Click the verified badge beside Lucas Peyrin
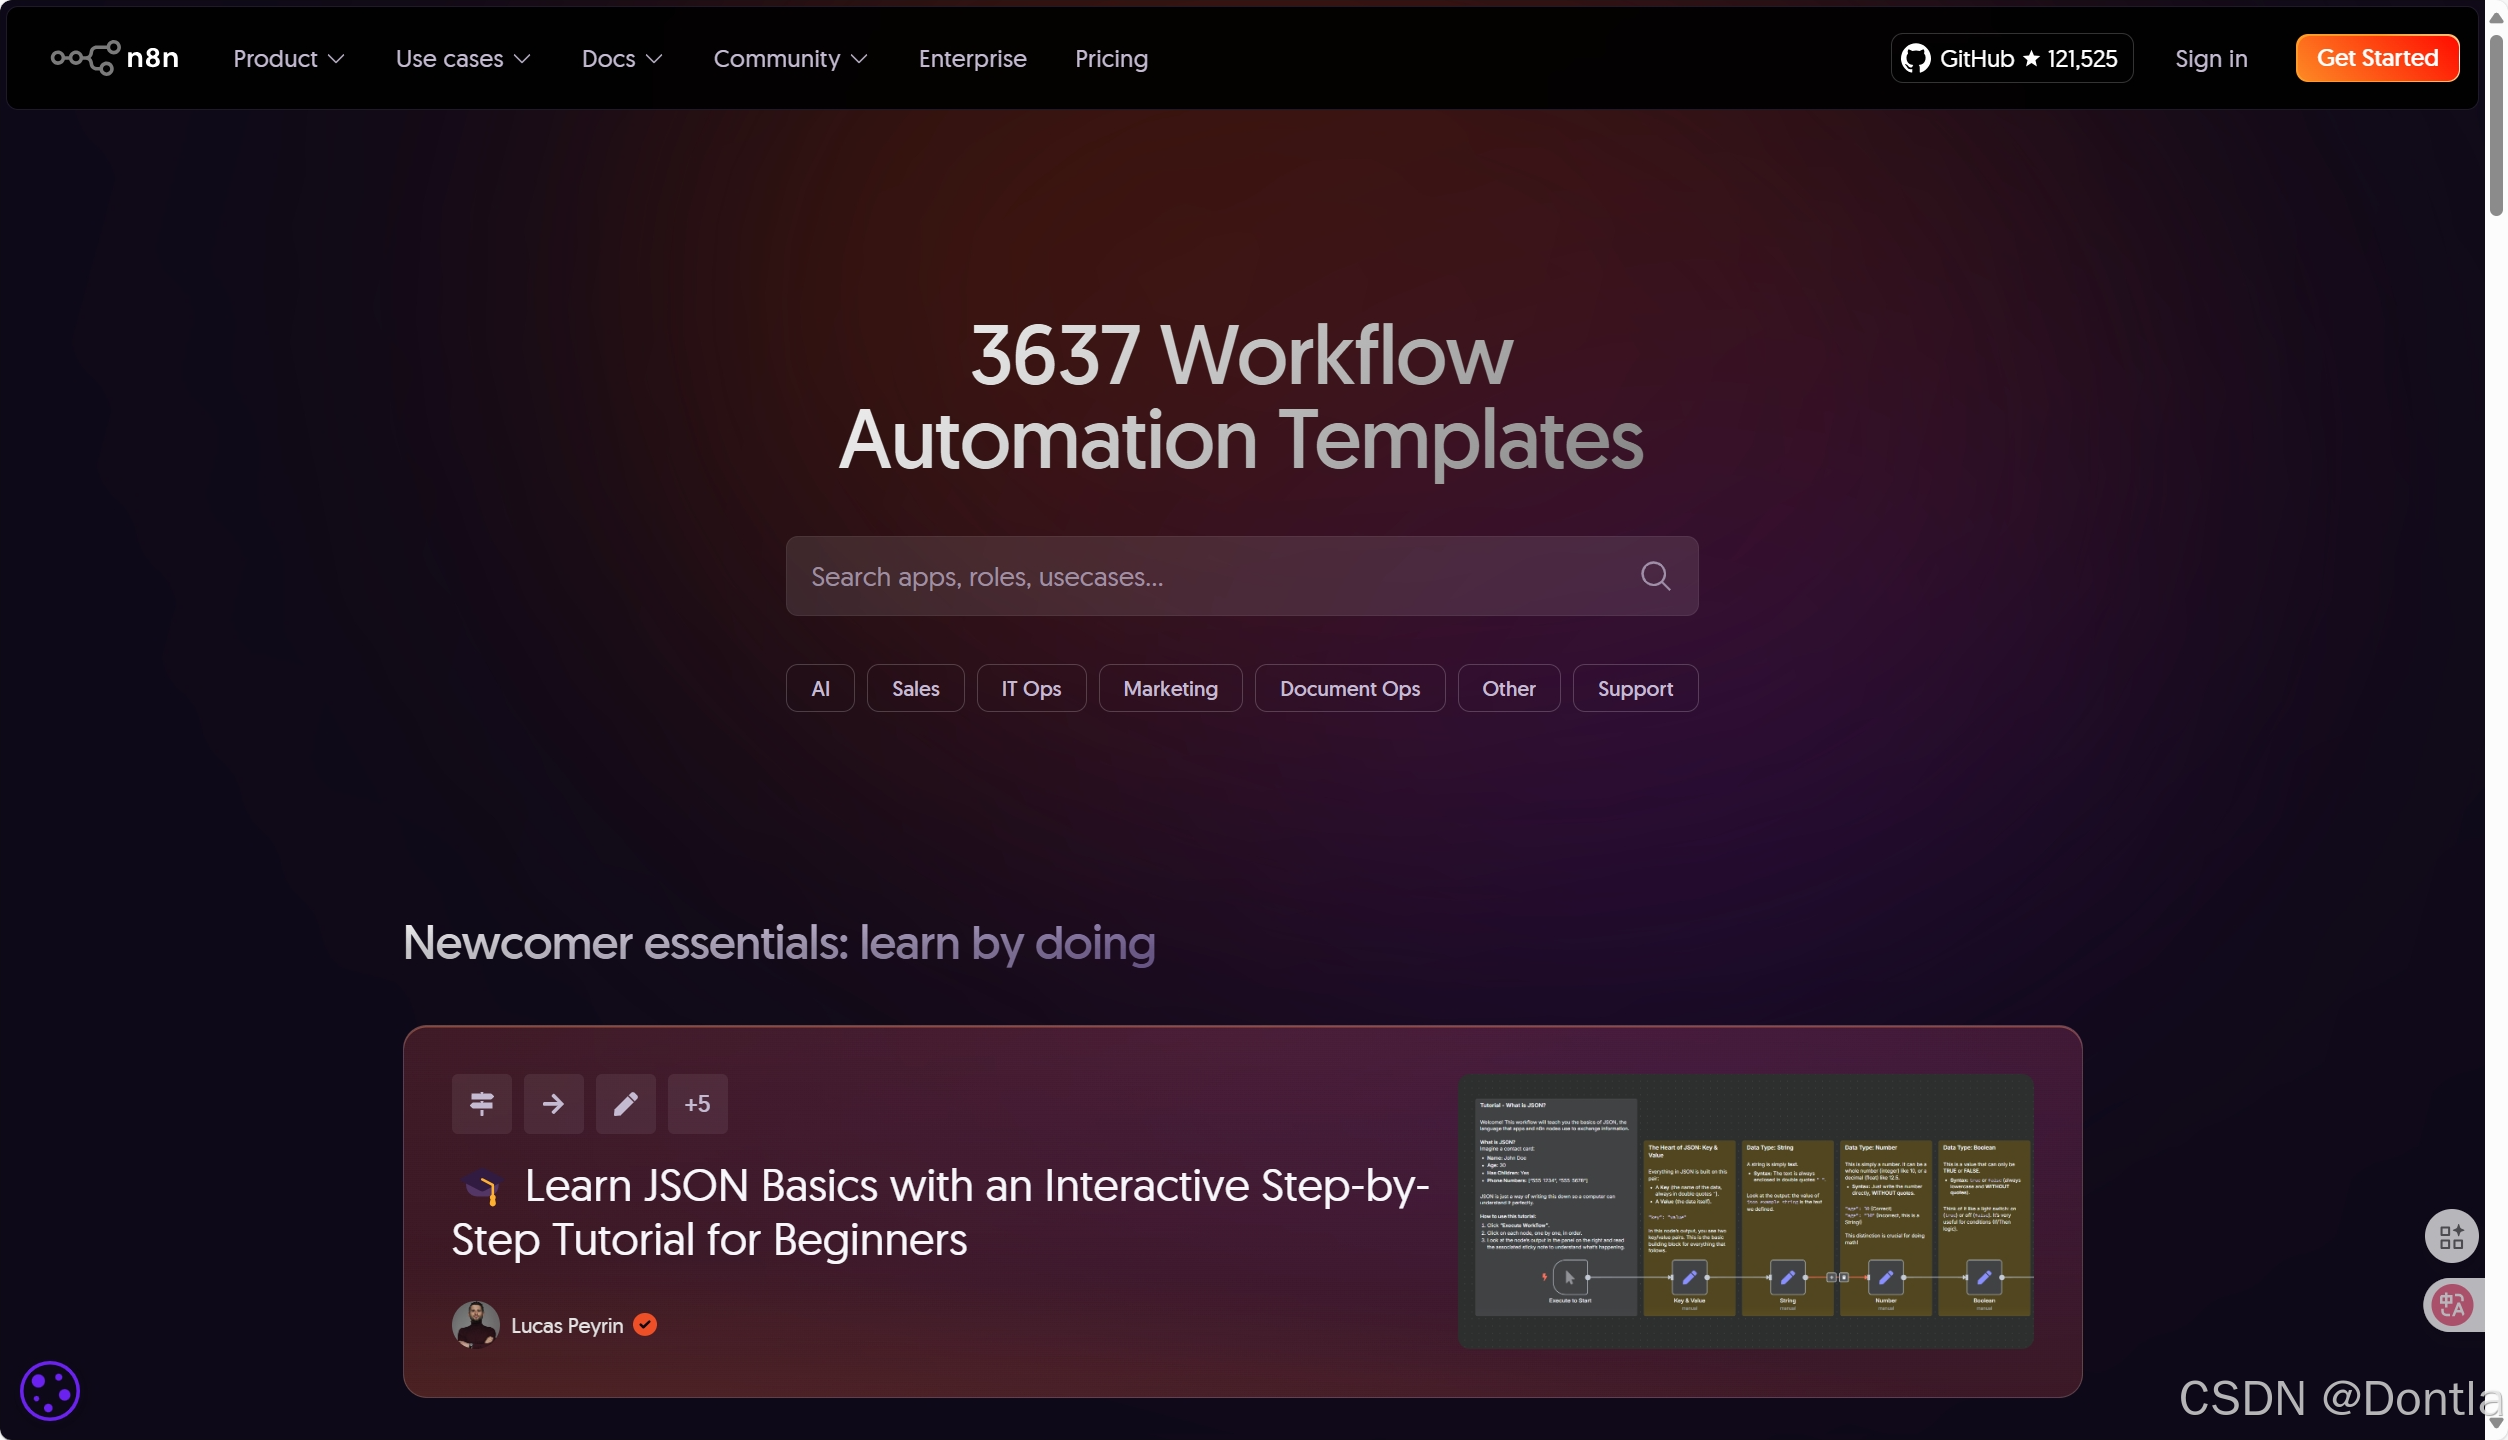The height and width of the screenshot is (1440, 2508). (645, 1324)
